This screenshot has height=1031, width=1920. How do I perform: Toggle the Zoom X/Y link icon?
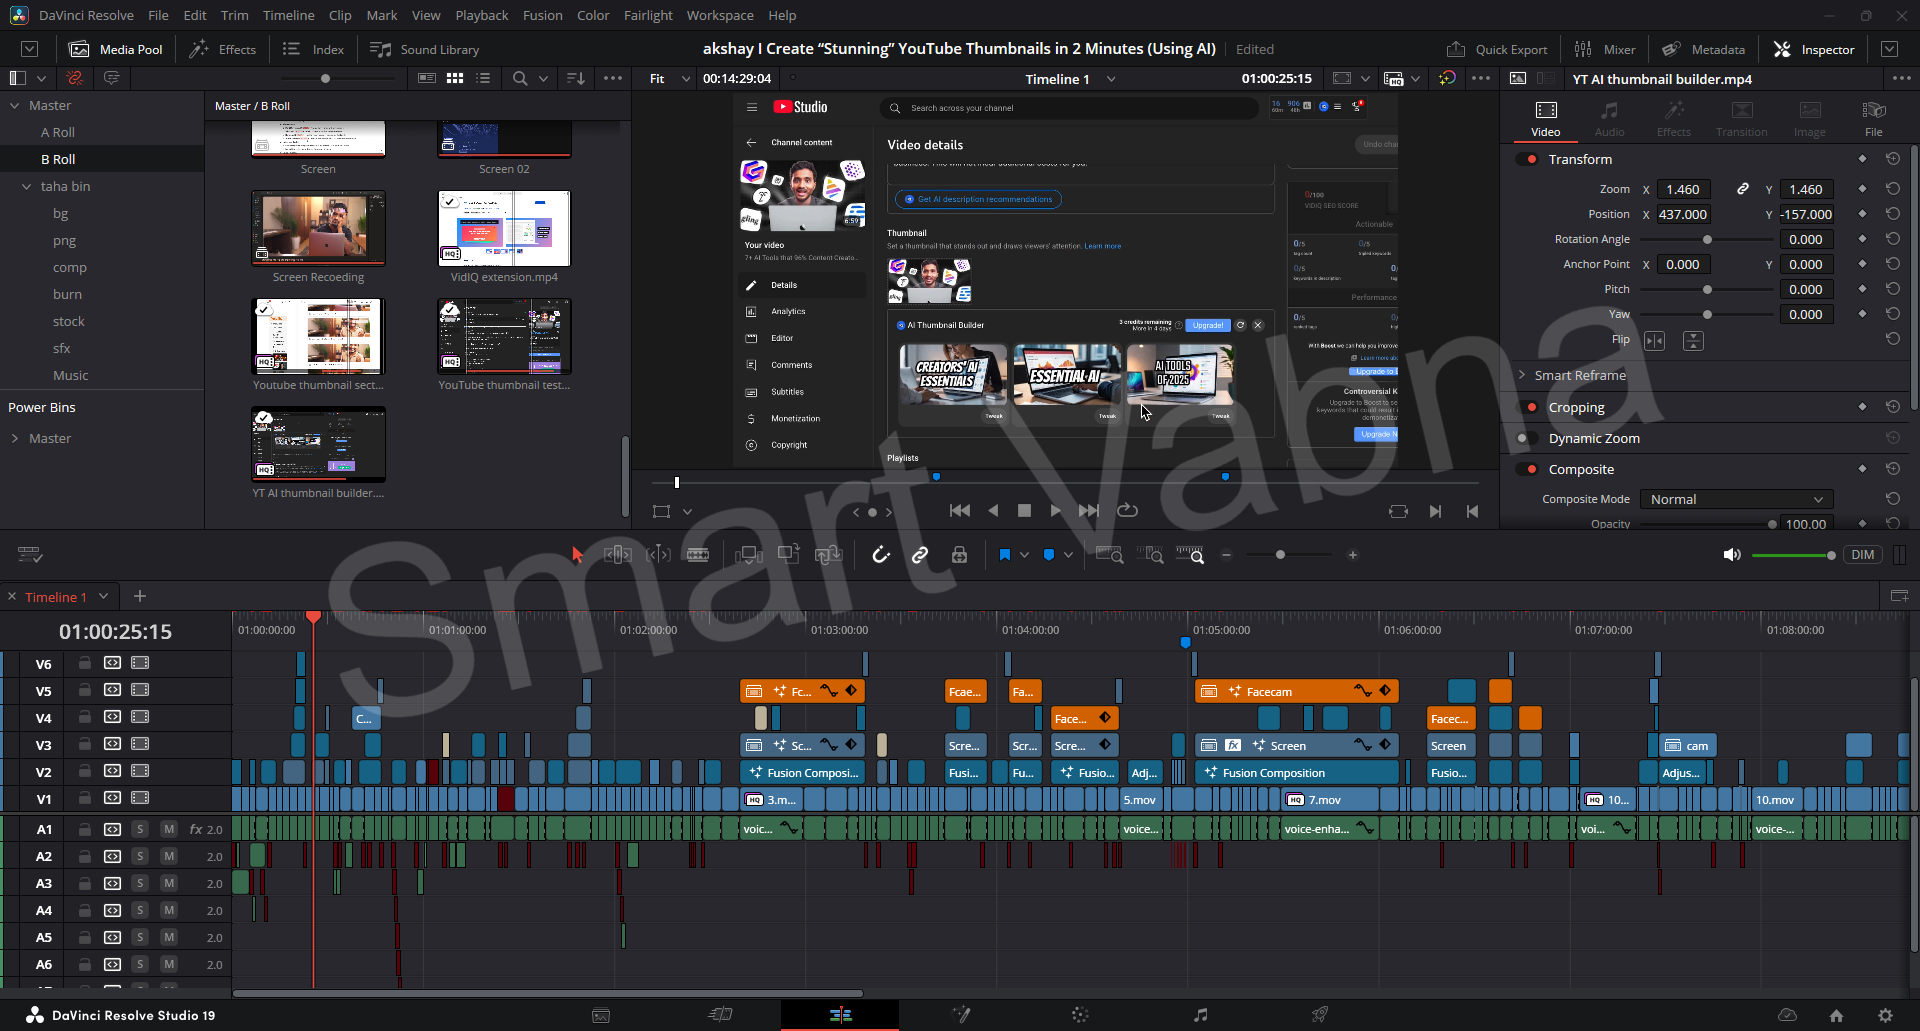click(x=1743, y=189)
